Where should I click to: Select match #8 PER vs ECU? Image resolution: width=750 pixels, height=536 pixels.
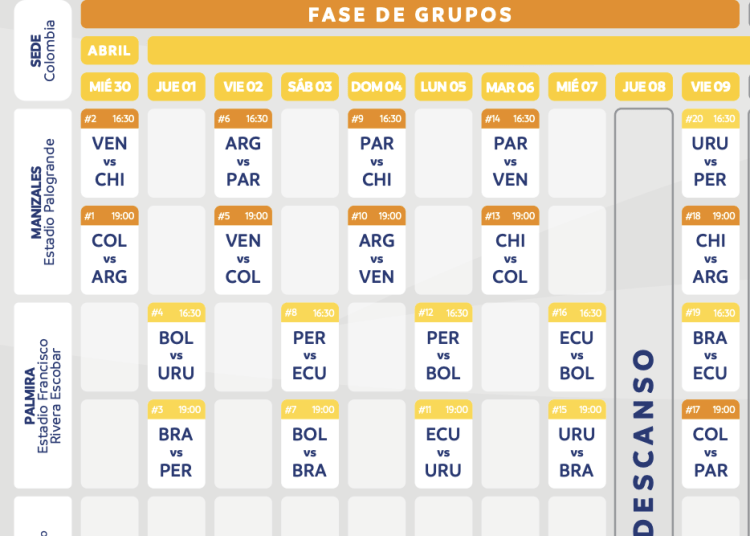310,348
